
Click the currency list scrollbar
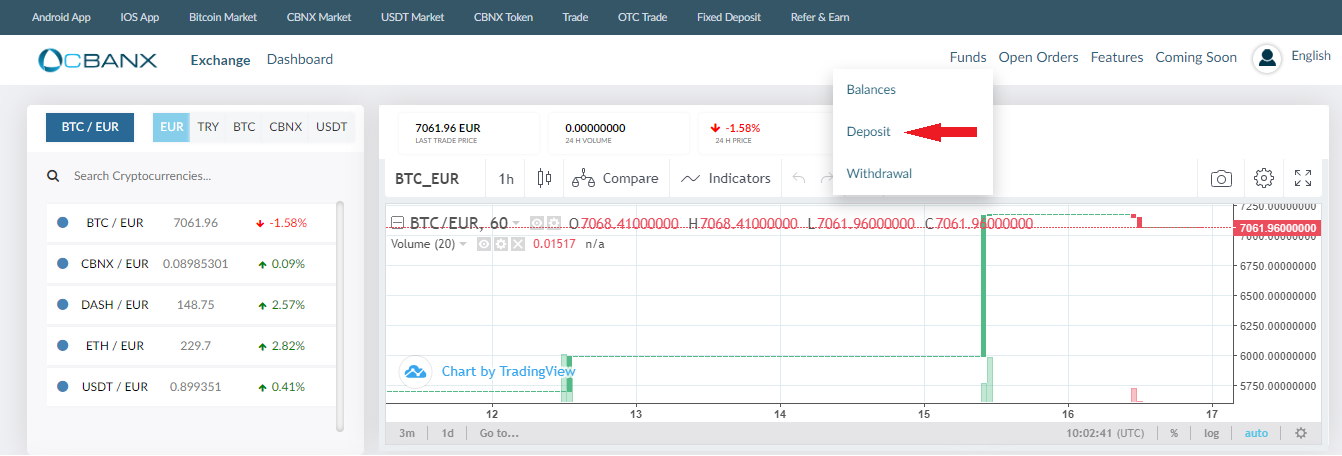click(x=340, y=315)
